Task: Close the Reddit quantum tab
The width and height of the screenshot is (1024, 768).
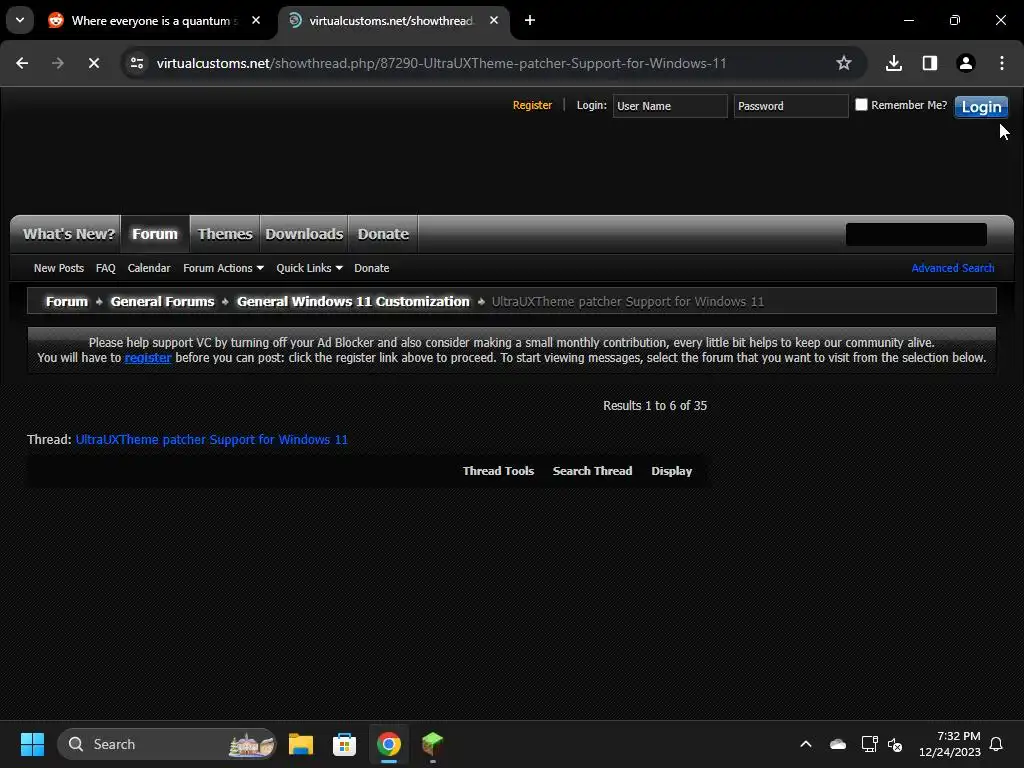Action: (x=256, y=20)
